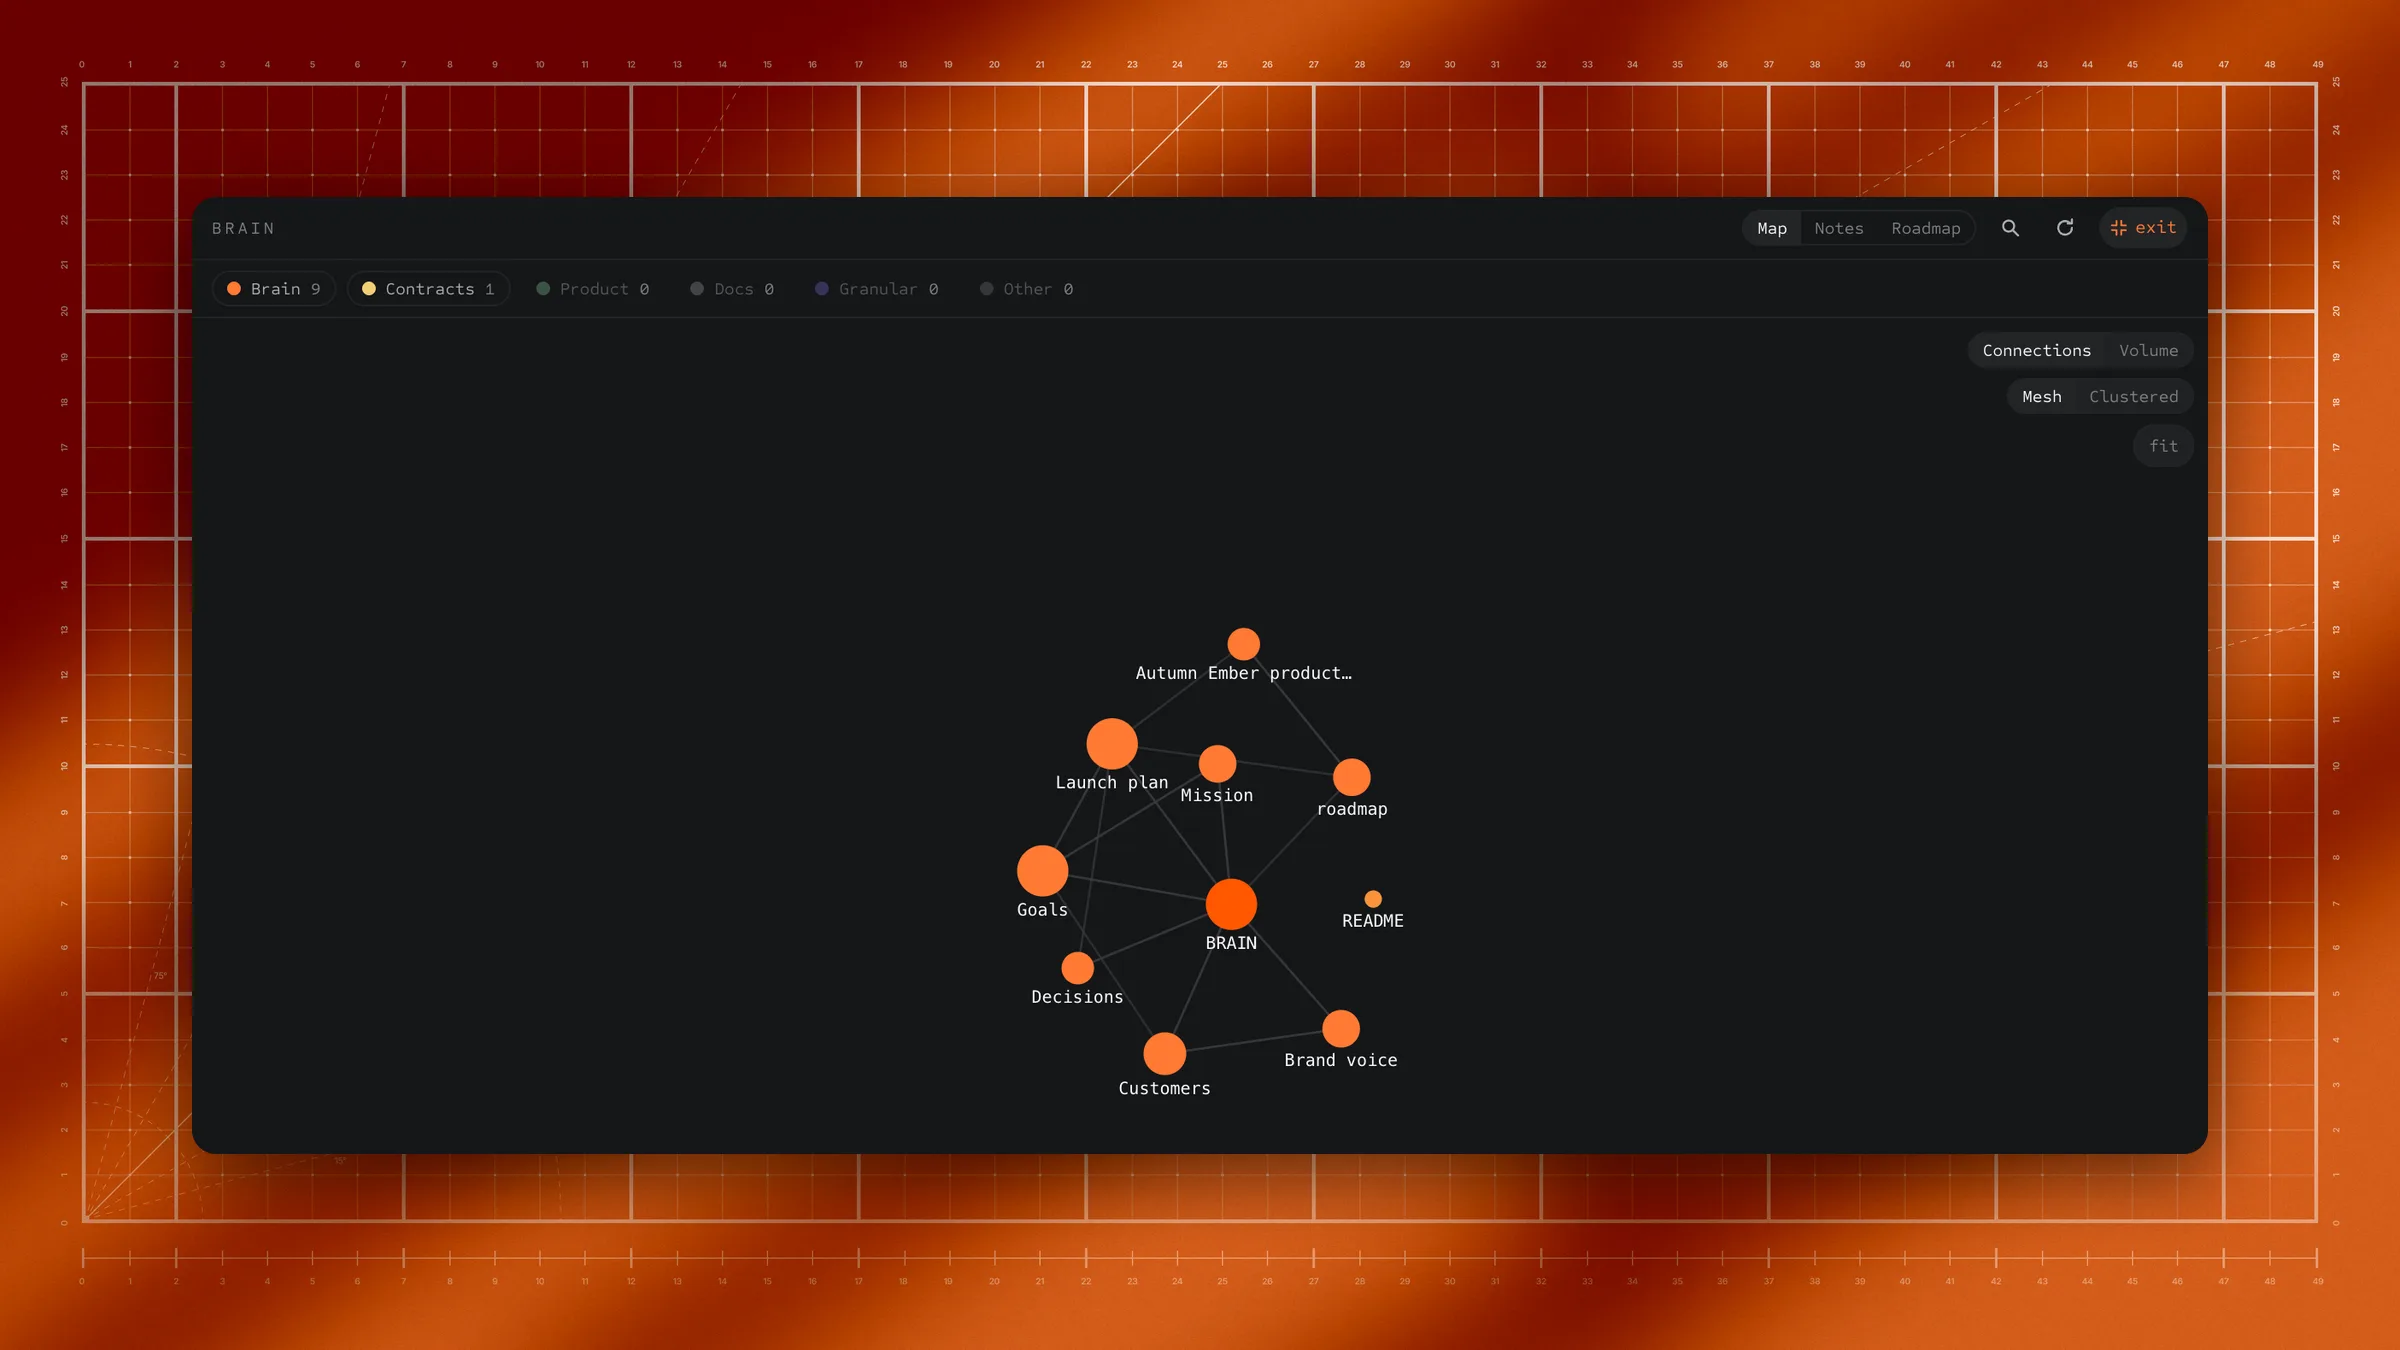Select the small README node
The width and height of the screenshot is (2400, 1350).
coord(1373,899)
